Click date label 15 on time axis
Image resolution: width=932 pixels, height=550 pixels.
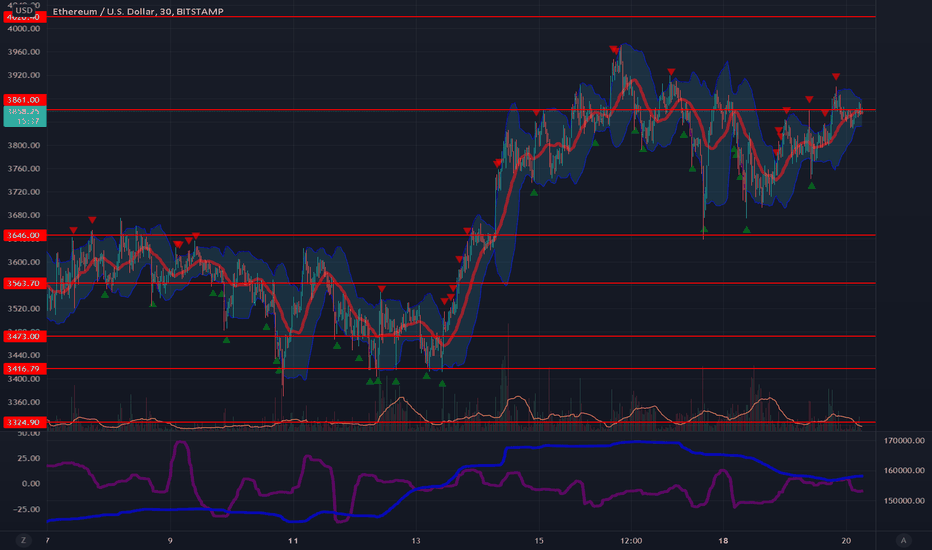pos(539,540)
